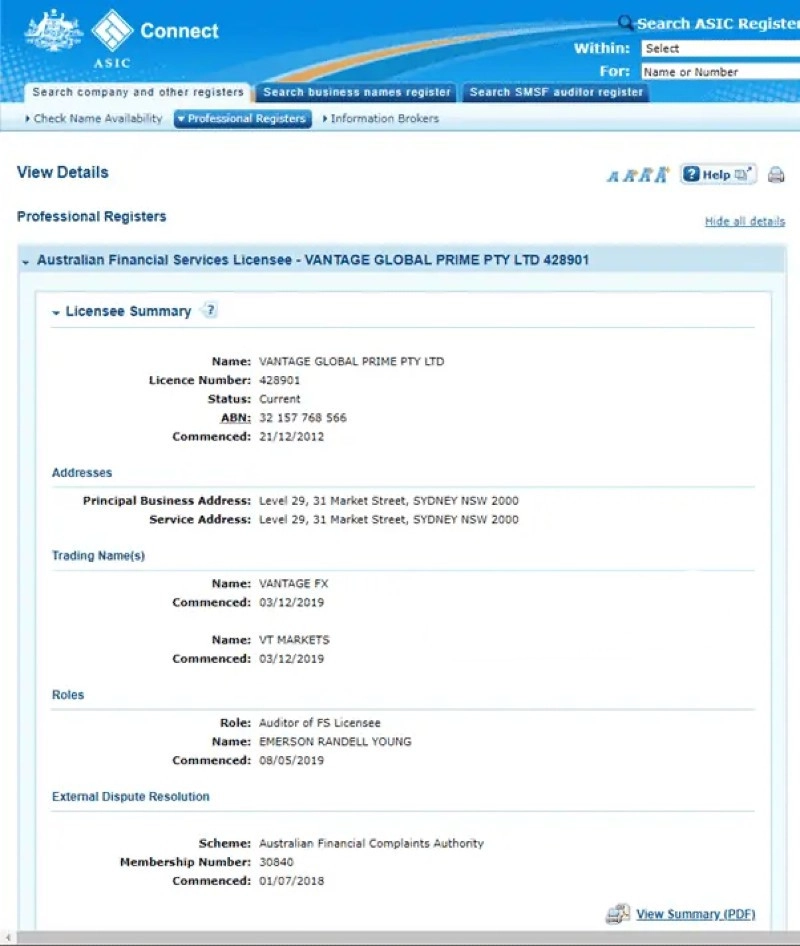Collapse Australian Financial Services Licensee panel

25,262
